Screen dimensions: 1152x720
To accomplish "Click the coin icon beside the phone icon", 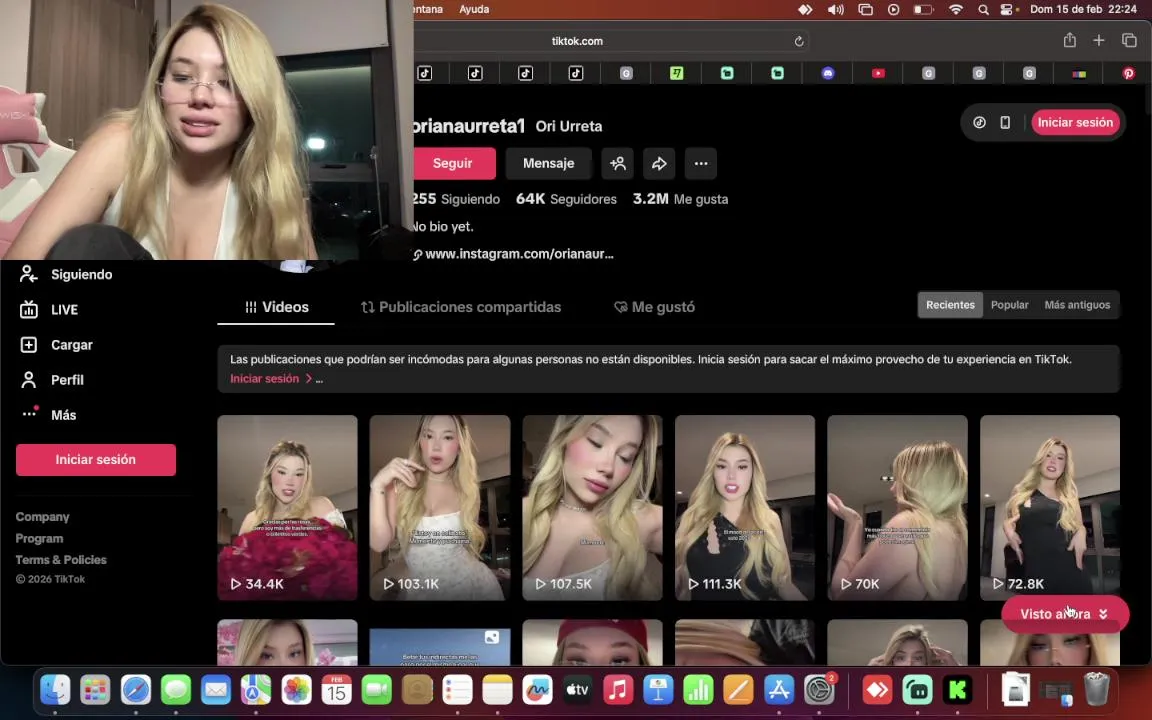I will tap(979, 123).
